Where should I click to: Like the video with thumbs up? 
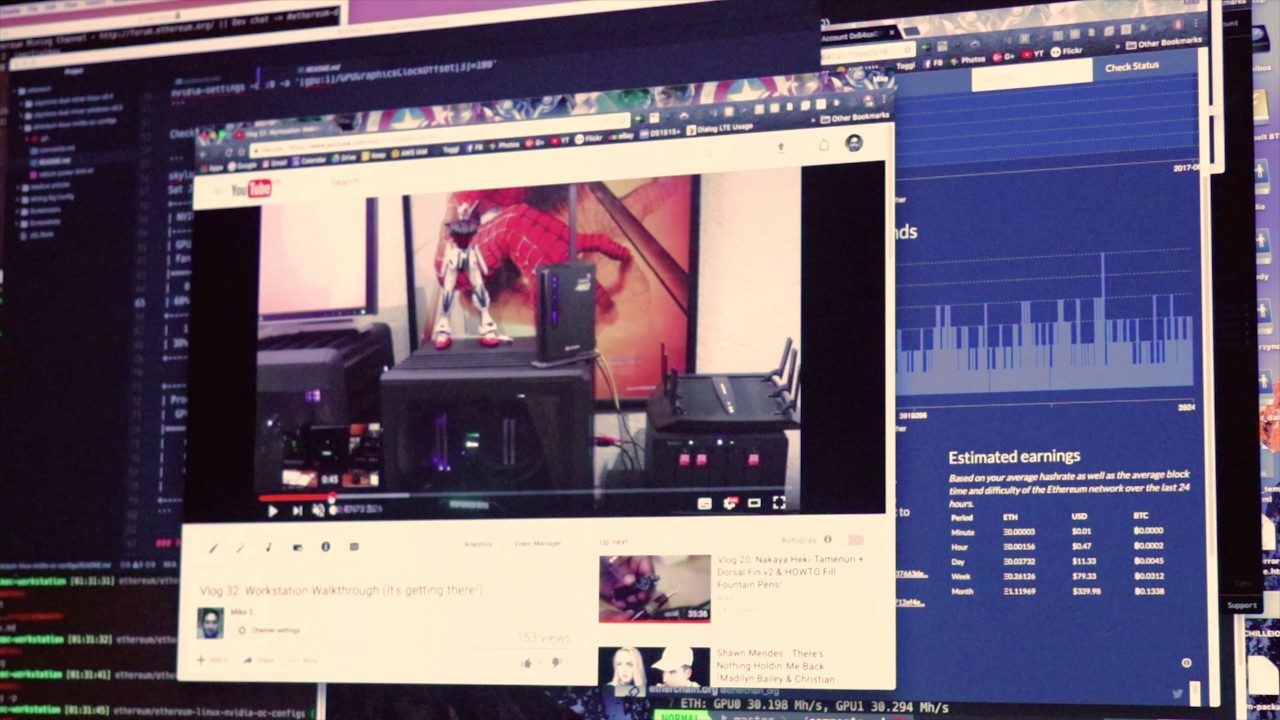526,662
